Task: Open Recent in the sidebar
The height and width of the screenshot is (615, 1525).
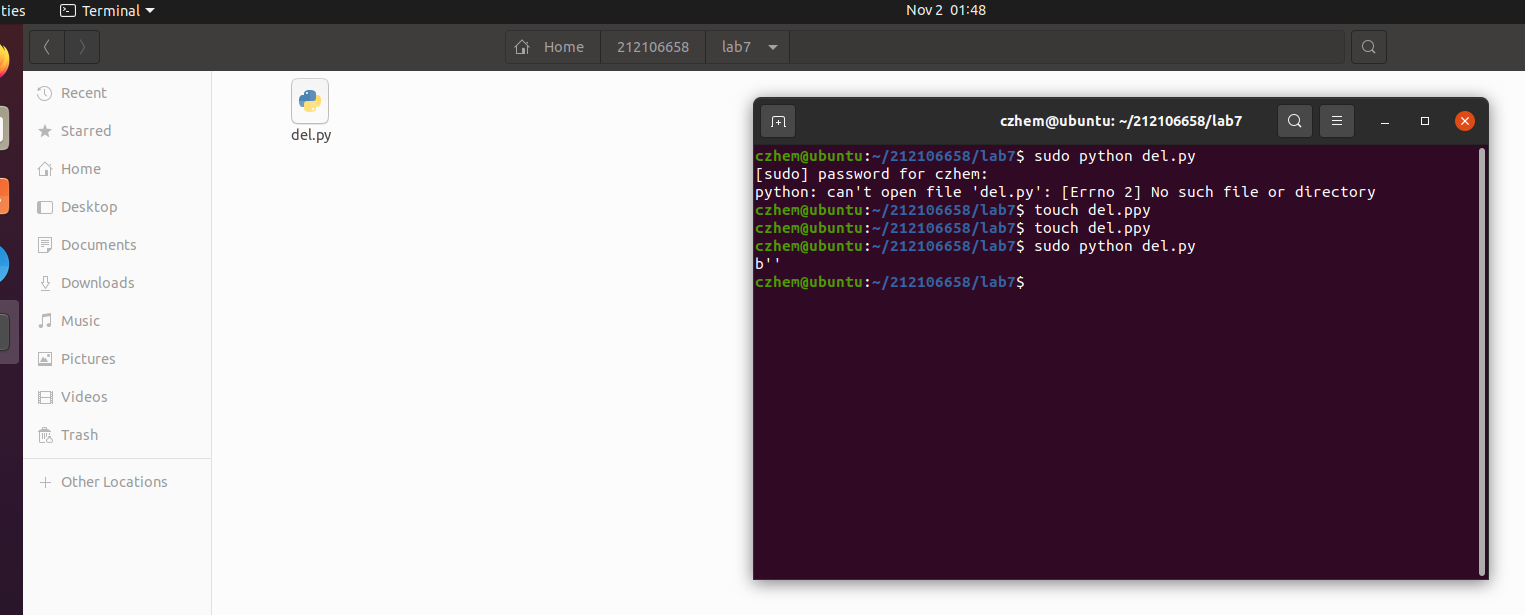Action: tap(117, 93)
